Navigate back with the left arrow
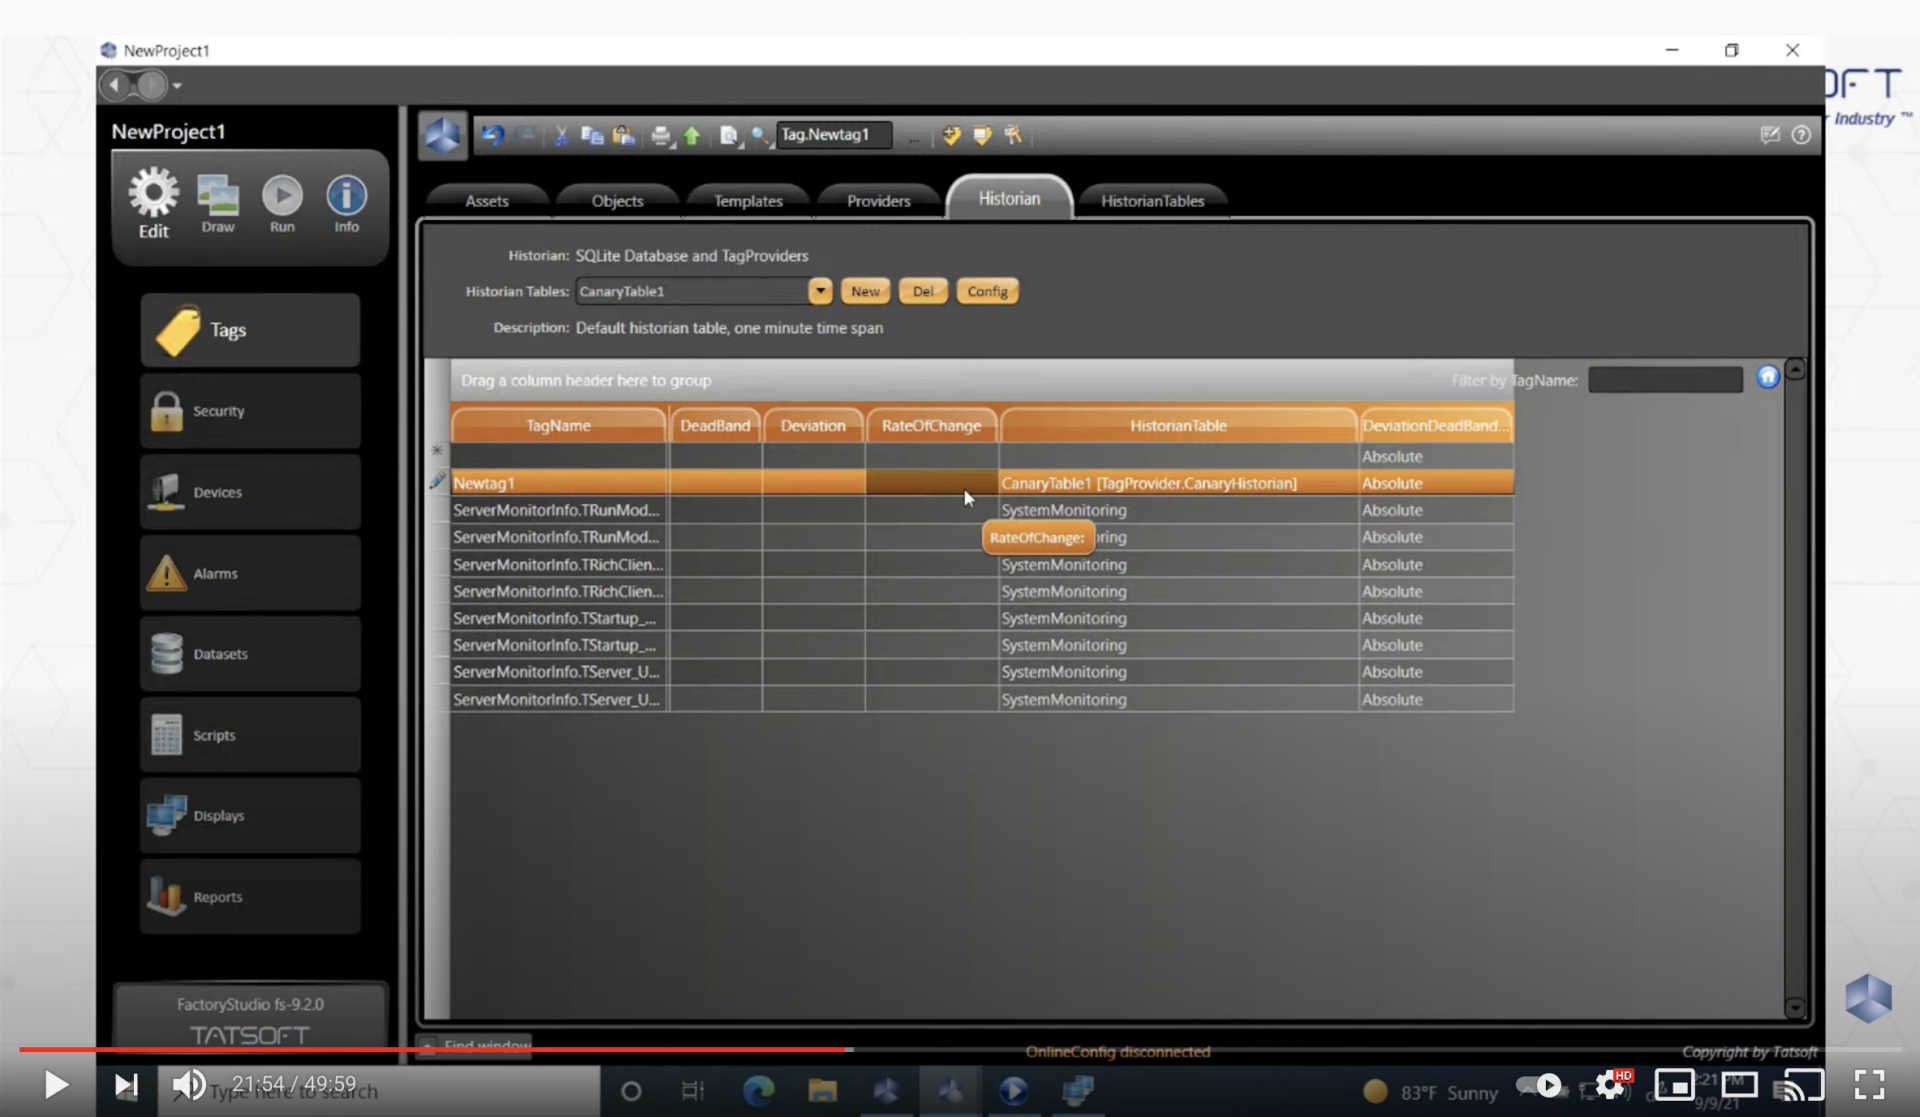 [115, 86]
